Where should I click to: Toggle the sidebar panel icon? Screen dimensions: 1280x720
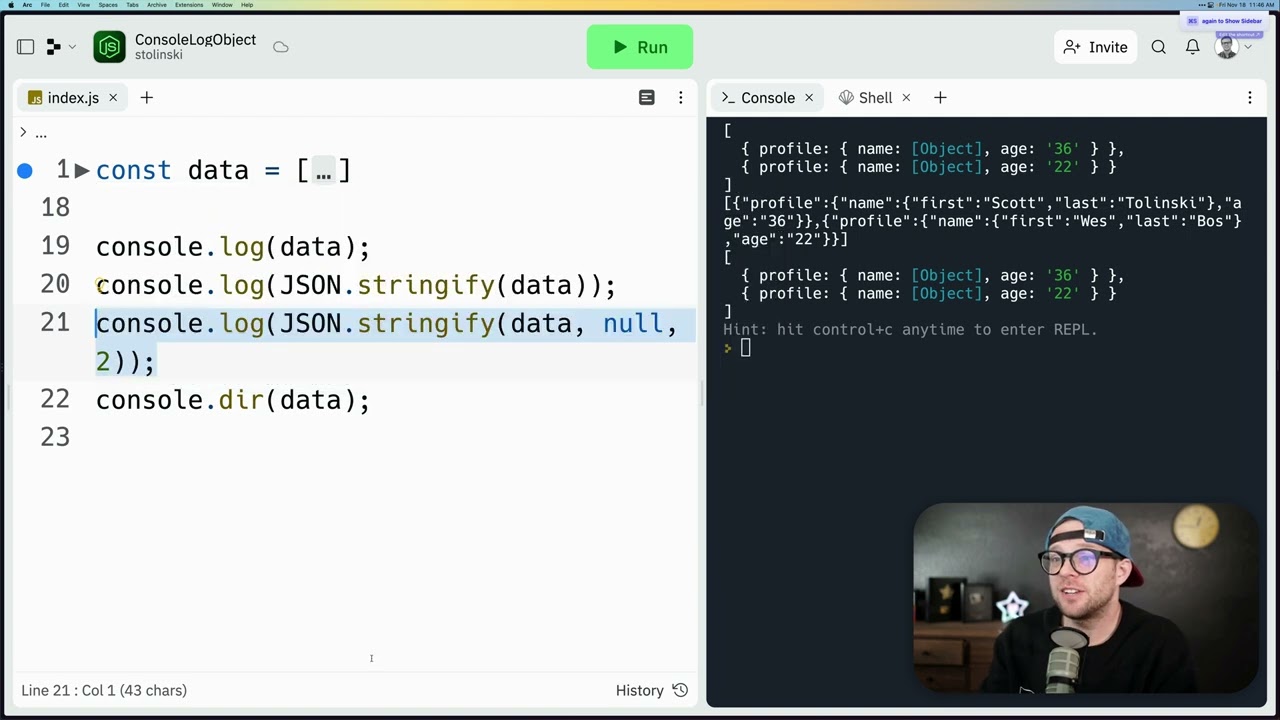click(x=26, y=47)
